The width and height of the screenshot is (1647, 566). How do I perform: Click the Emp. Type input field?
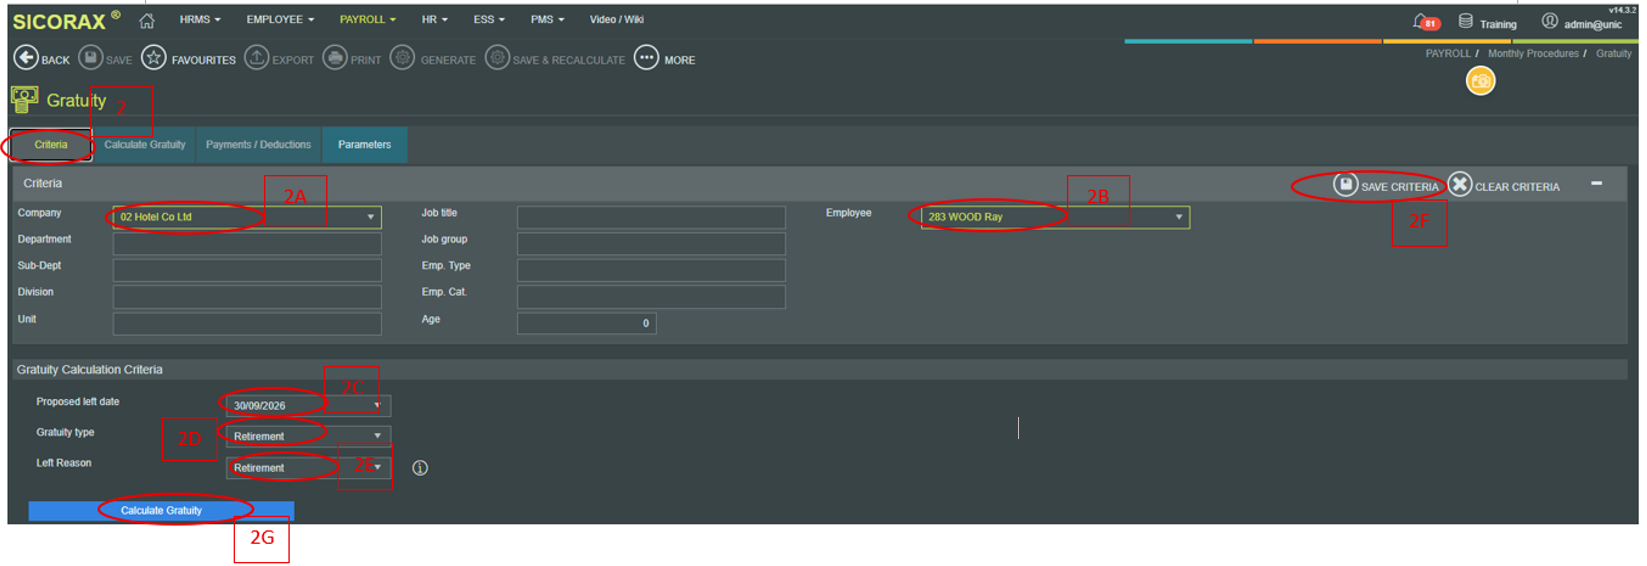click(x=651, y=270)
